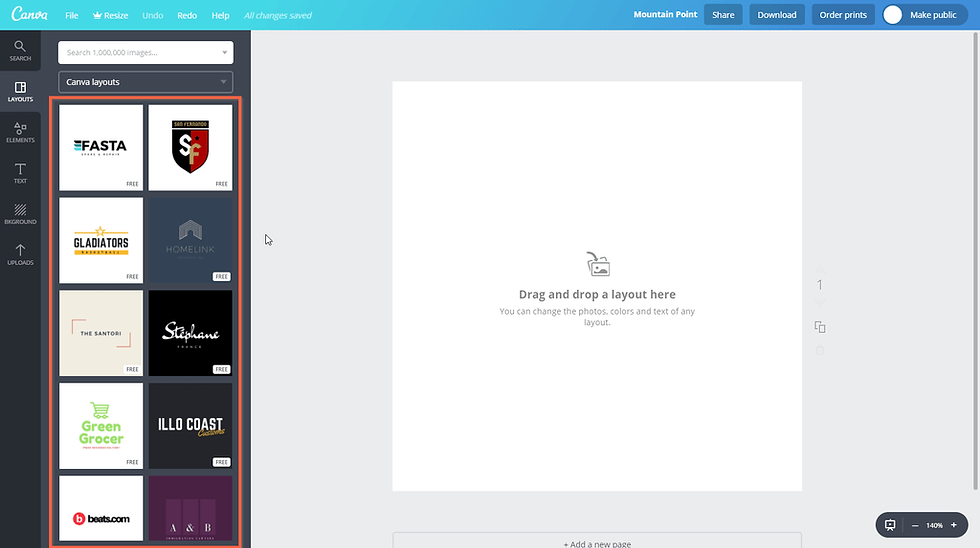Zoom out with minus button
Image resolution: width=980 pixels, height=548 pixels.
pos(915,526)
